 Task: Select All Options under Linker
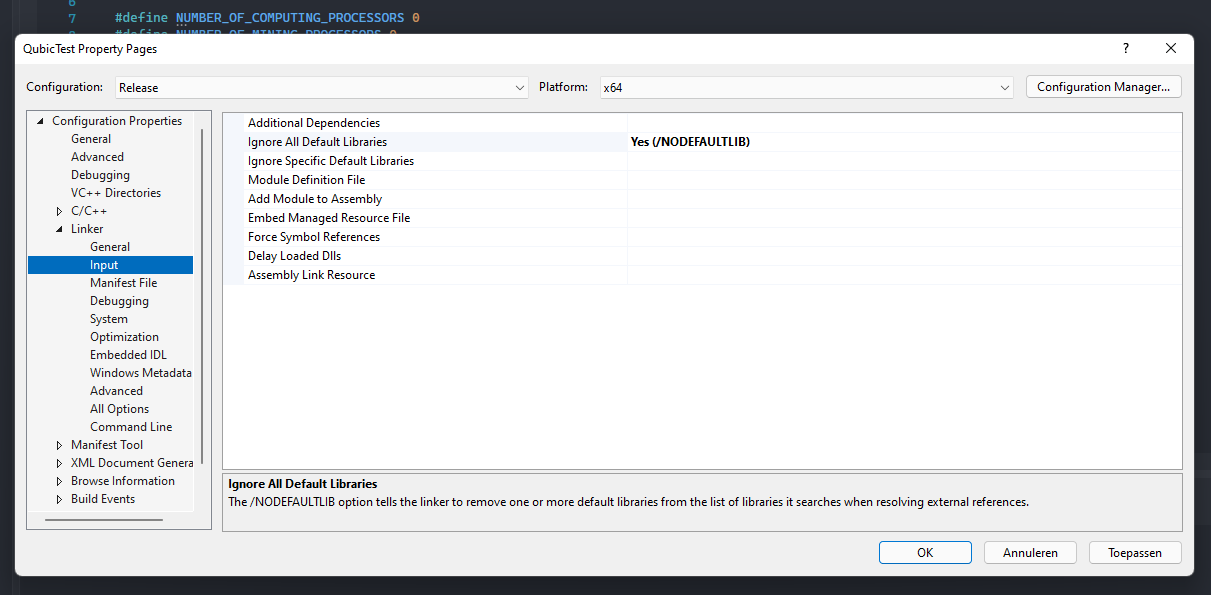[x=119, y=409]
